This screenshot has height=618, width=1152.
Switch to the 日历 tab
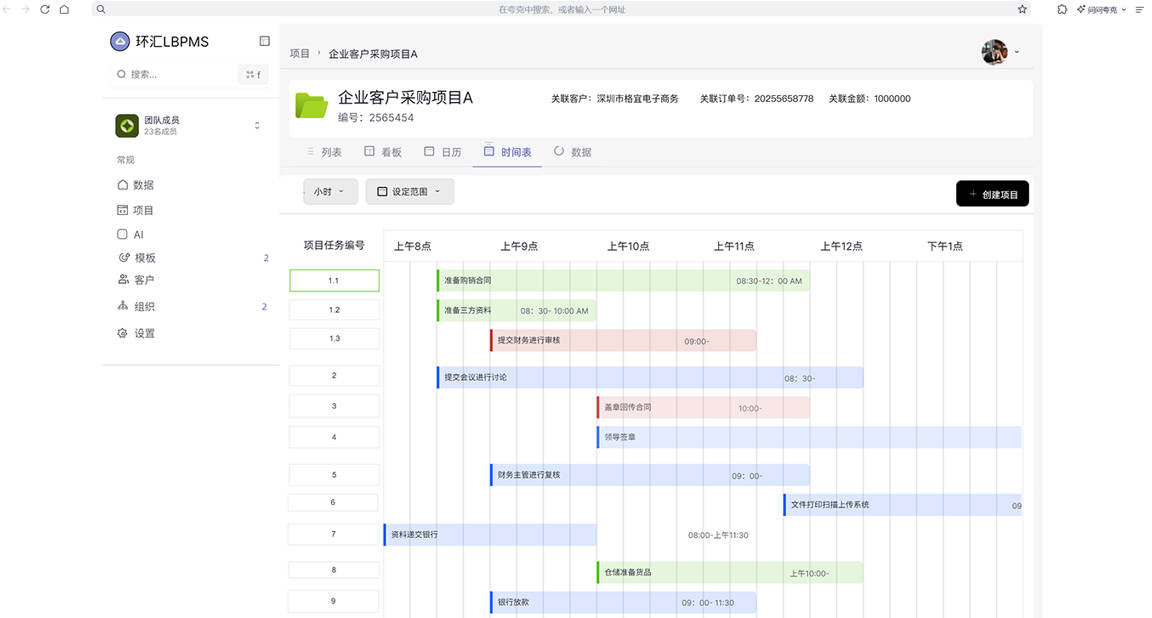click(x=443, y=152)
